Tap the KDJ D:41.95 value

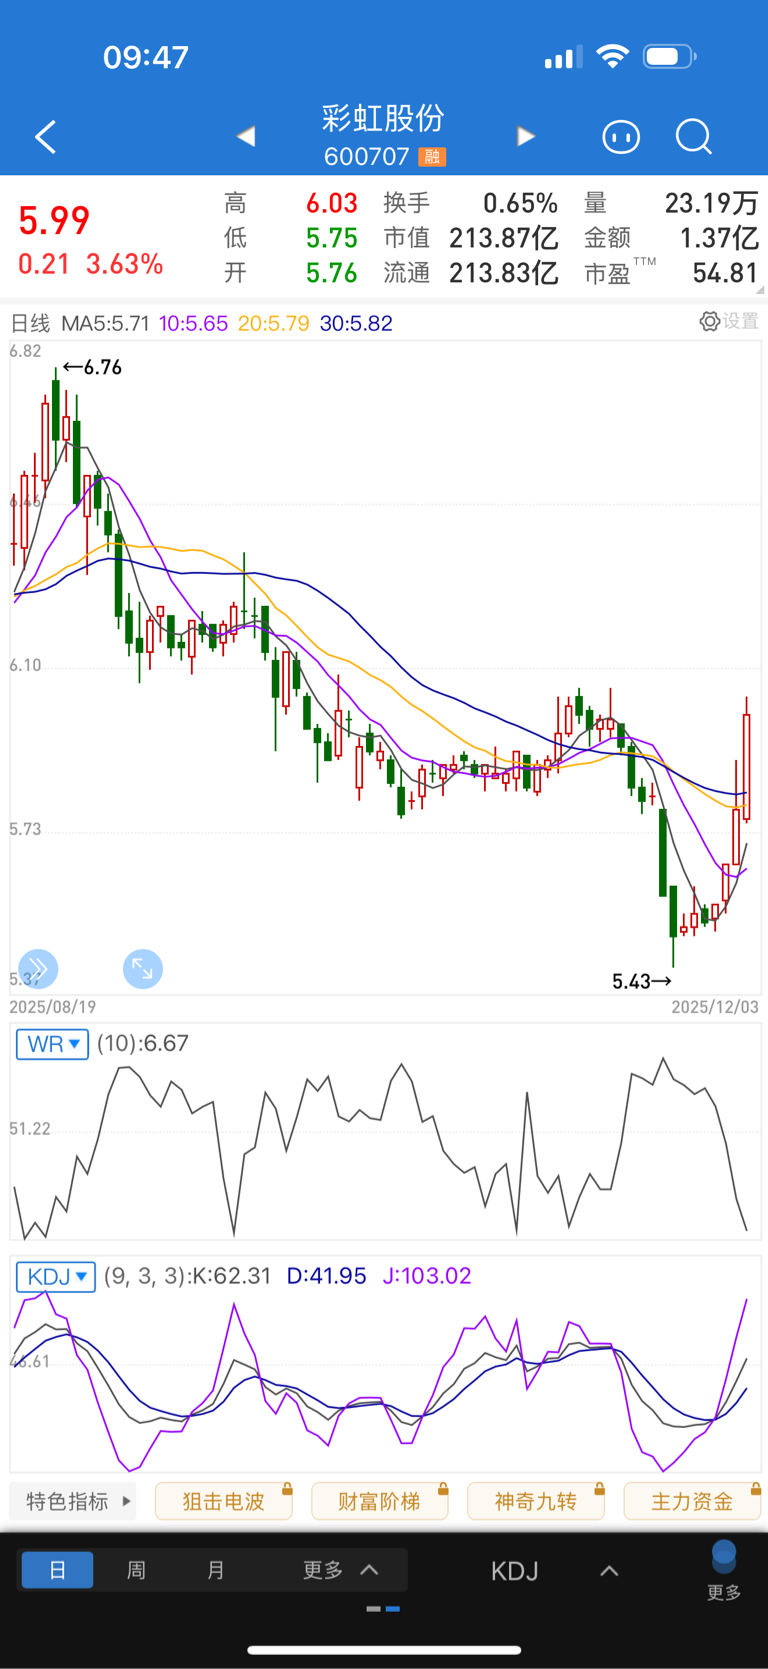[326, 1277]
